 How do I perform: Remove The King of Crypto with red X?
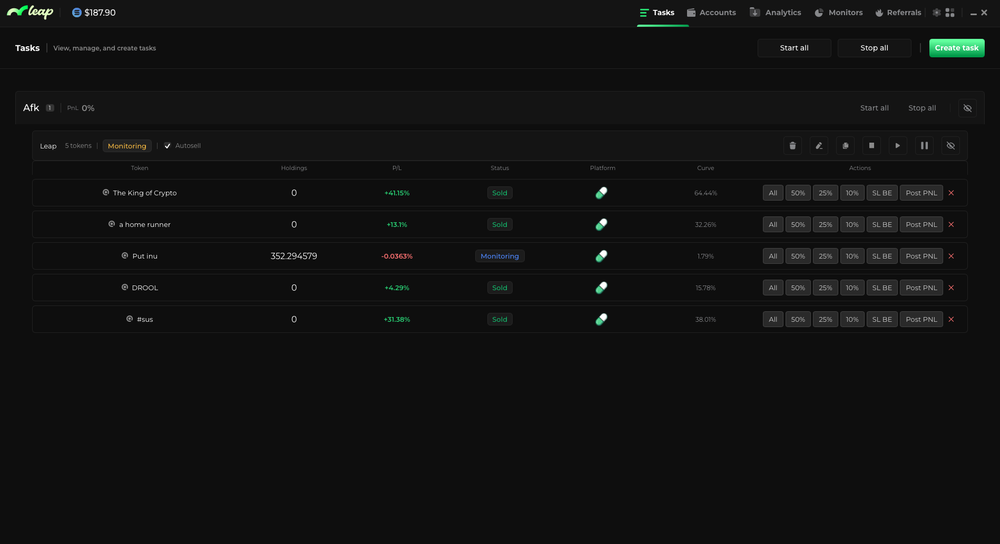click(951, 193)
